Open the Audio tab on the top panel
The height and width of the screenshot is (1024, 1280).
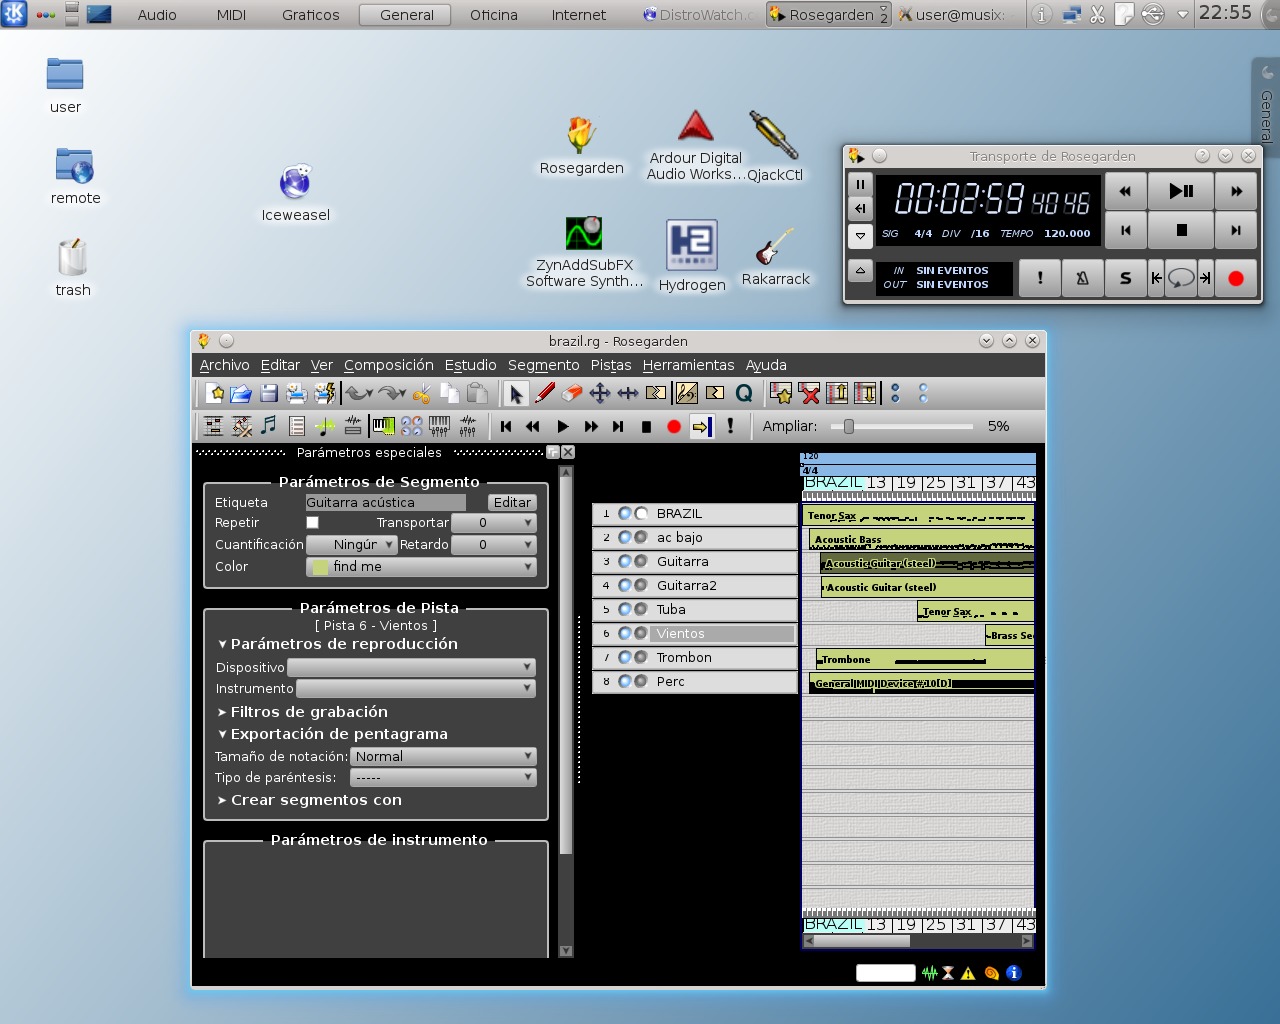(157, 15)
